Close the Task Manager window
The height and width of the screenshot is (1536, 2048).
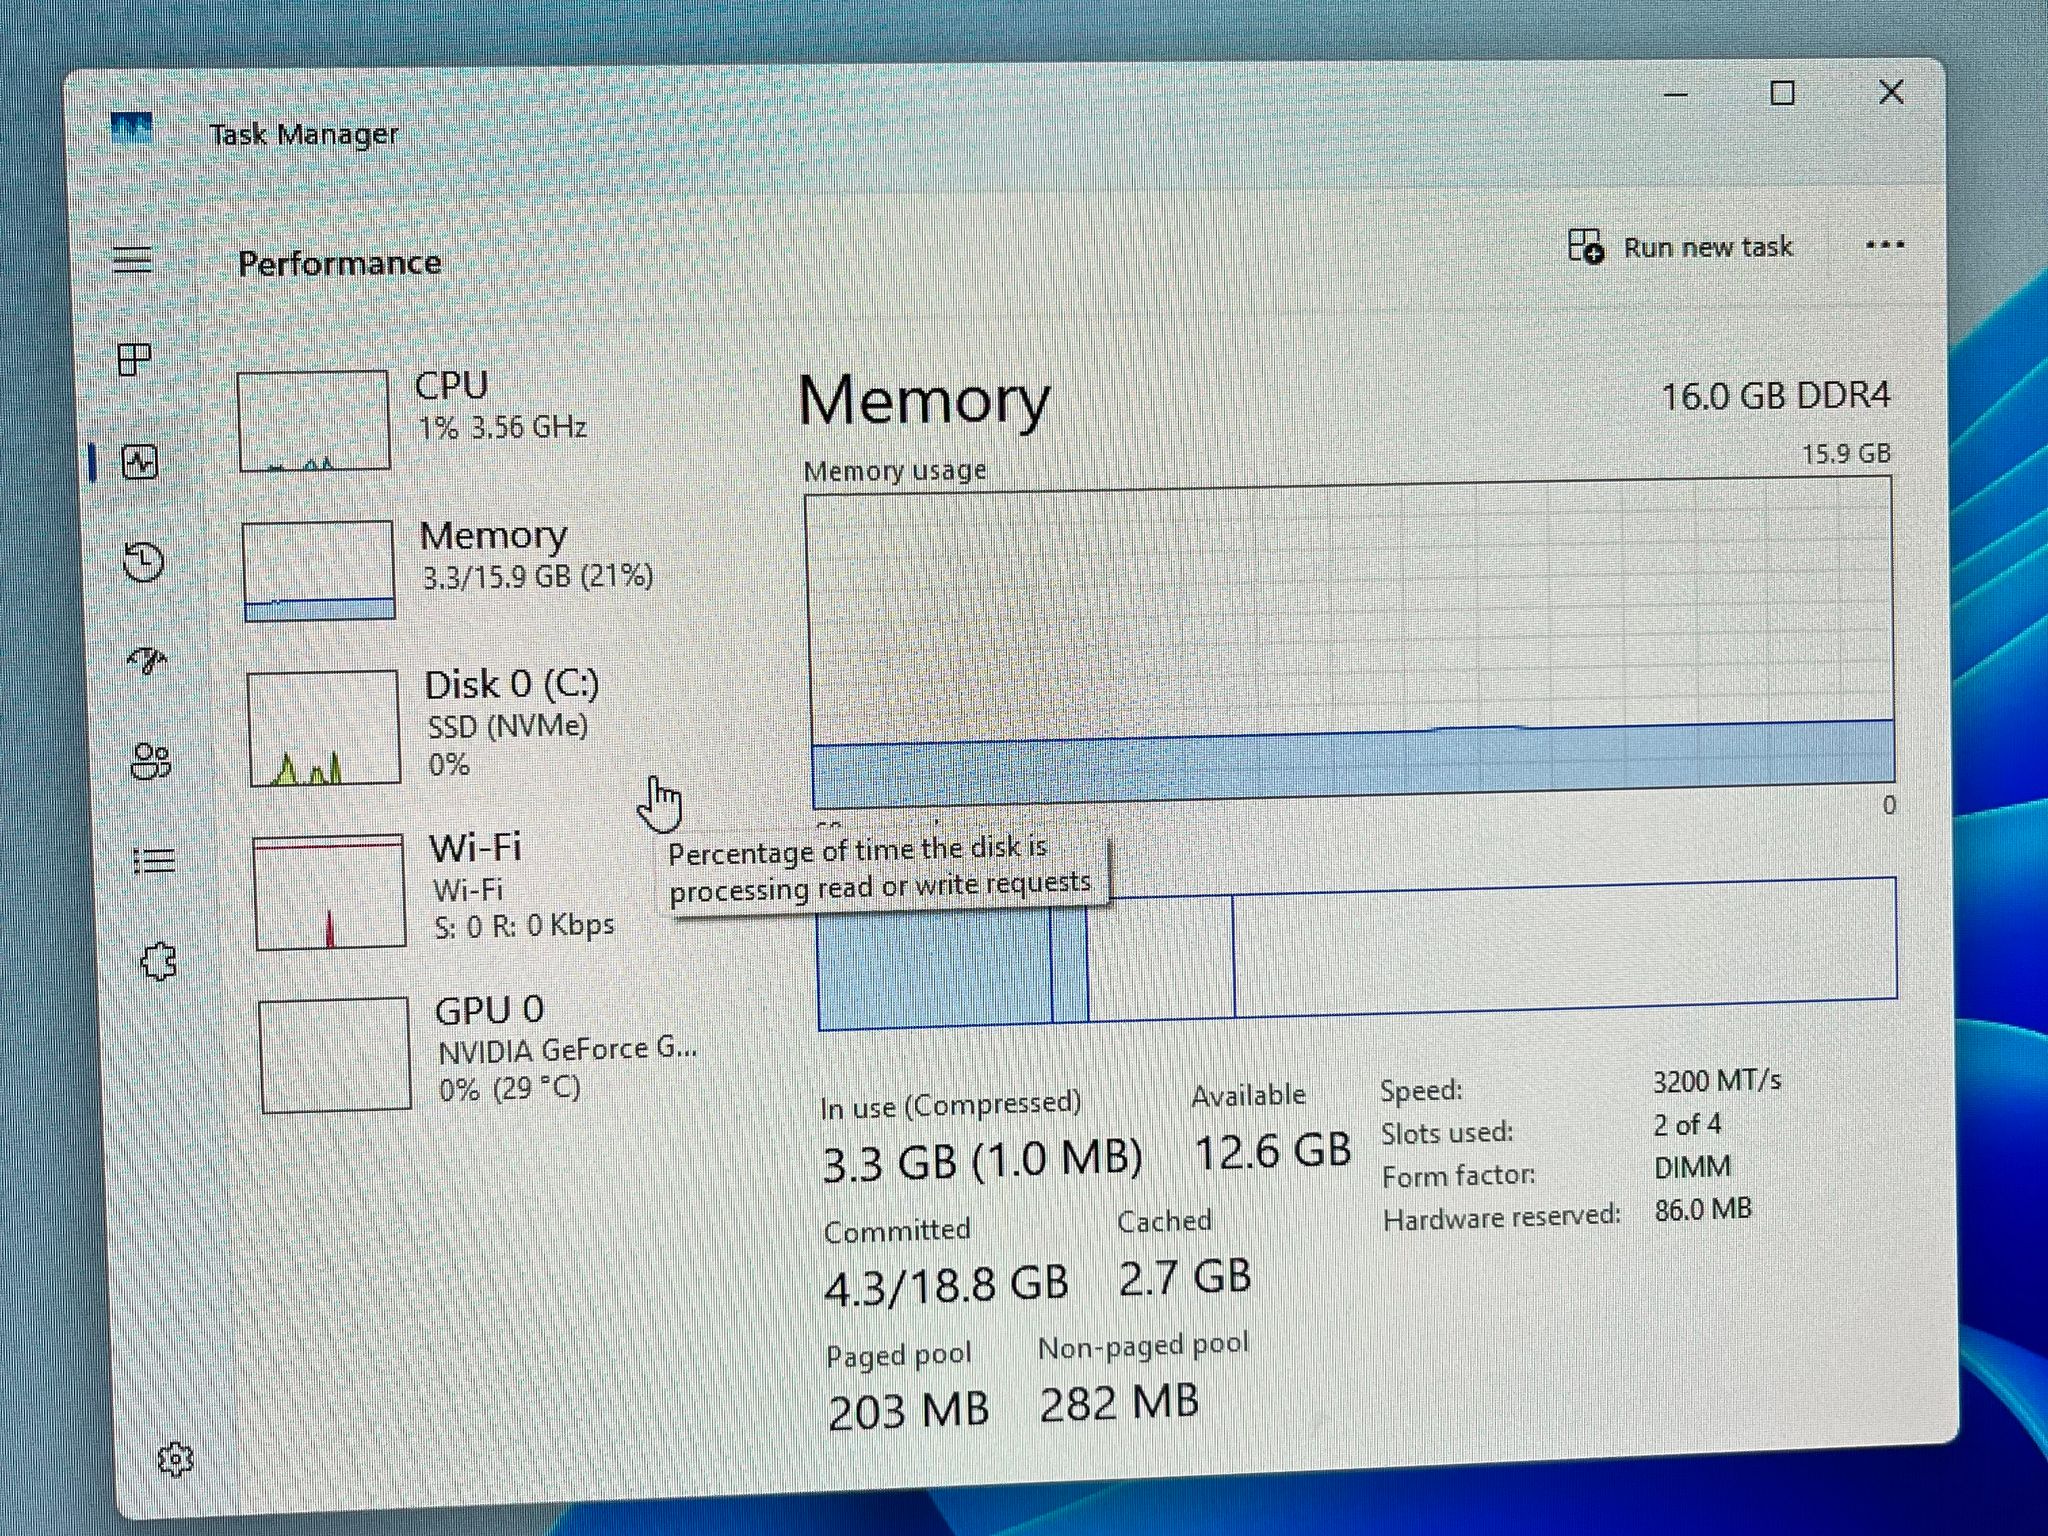[x=1891, y=92]
